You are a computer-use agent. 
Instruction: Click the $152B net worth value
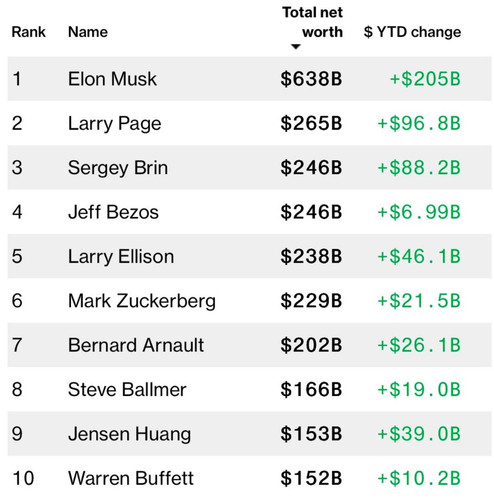(x=311, y=478)
